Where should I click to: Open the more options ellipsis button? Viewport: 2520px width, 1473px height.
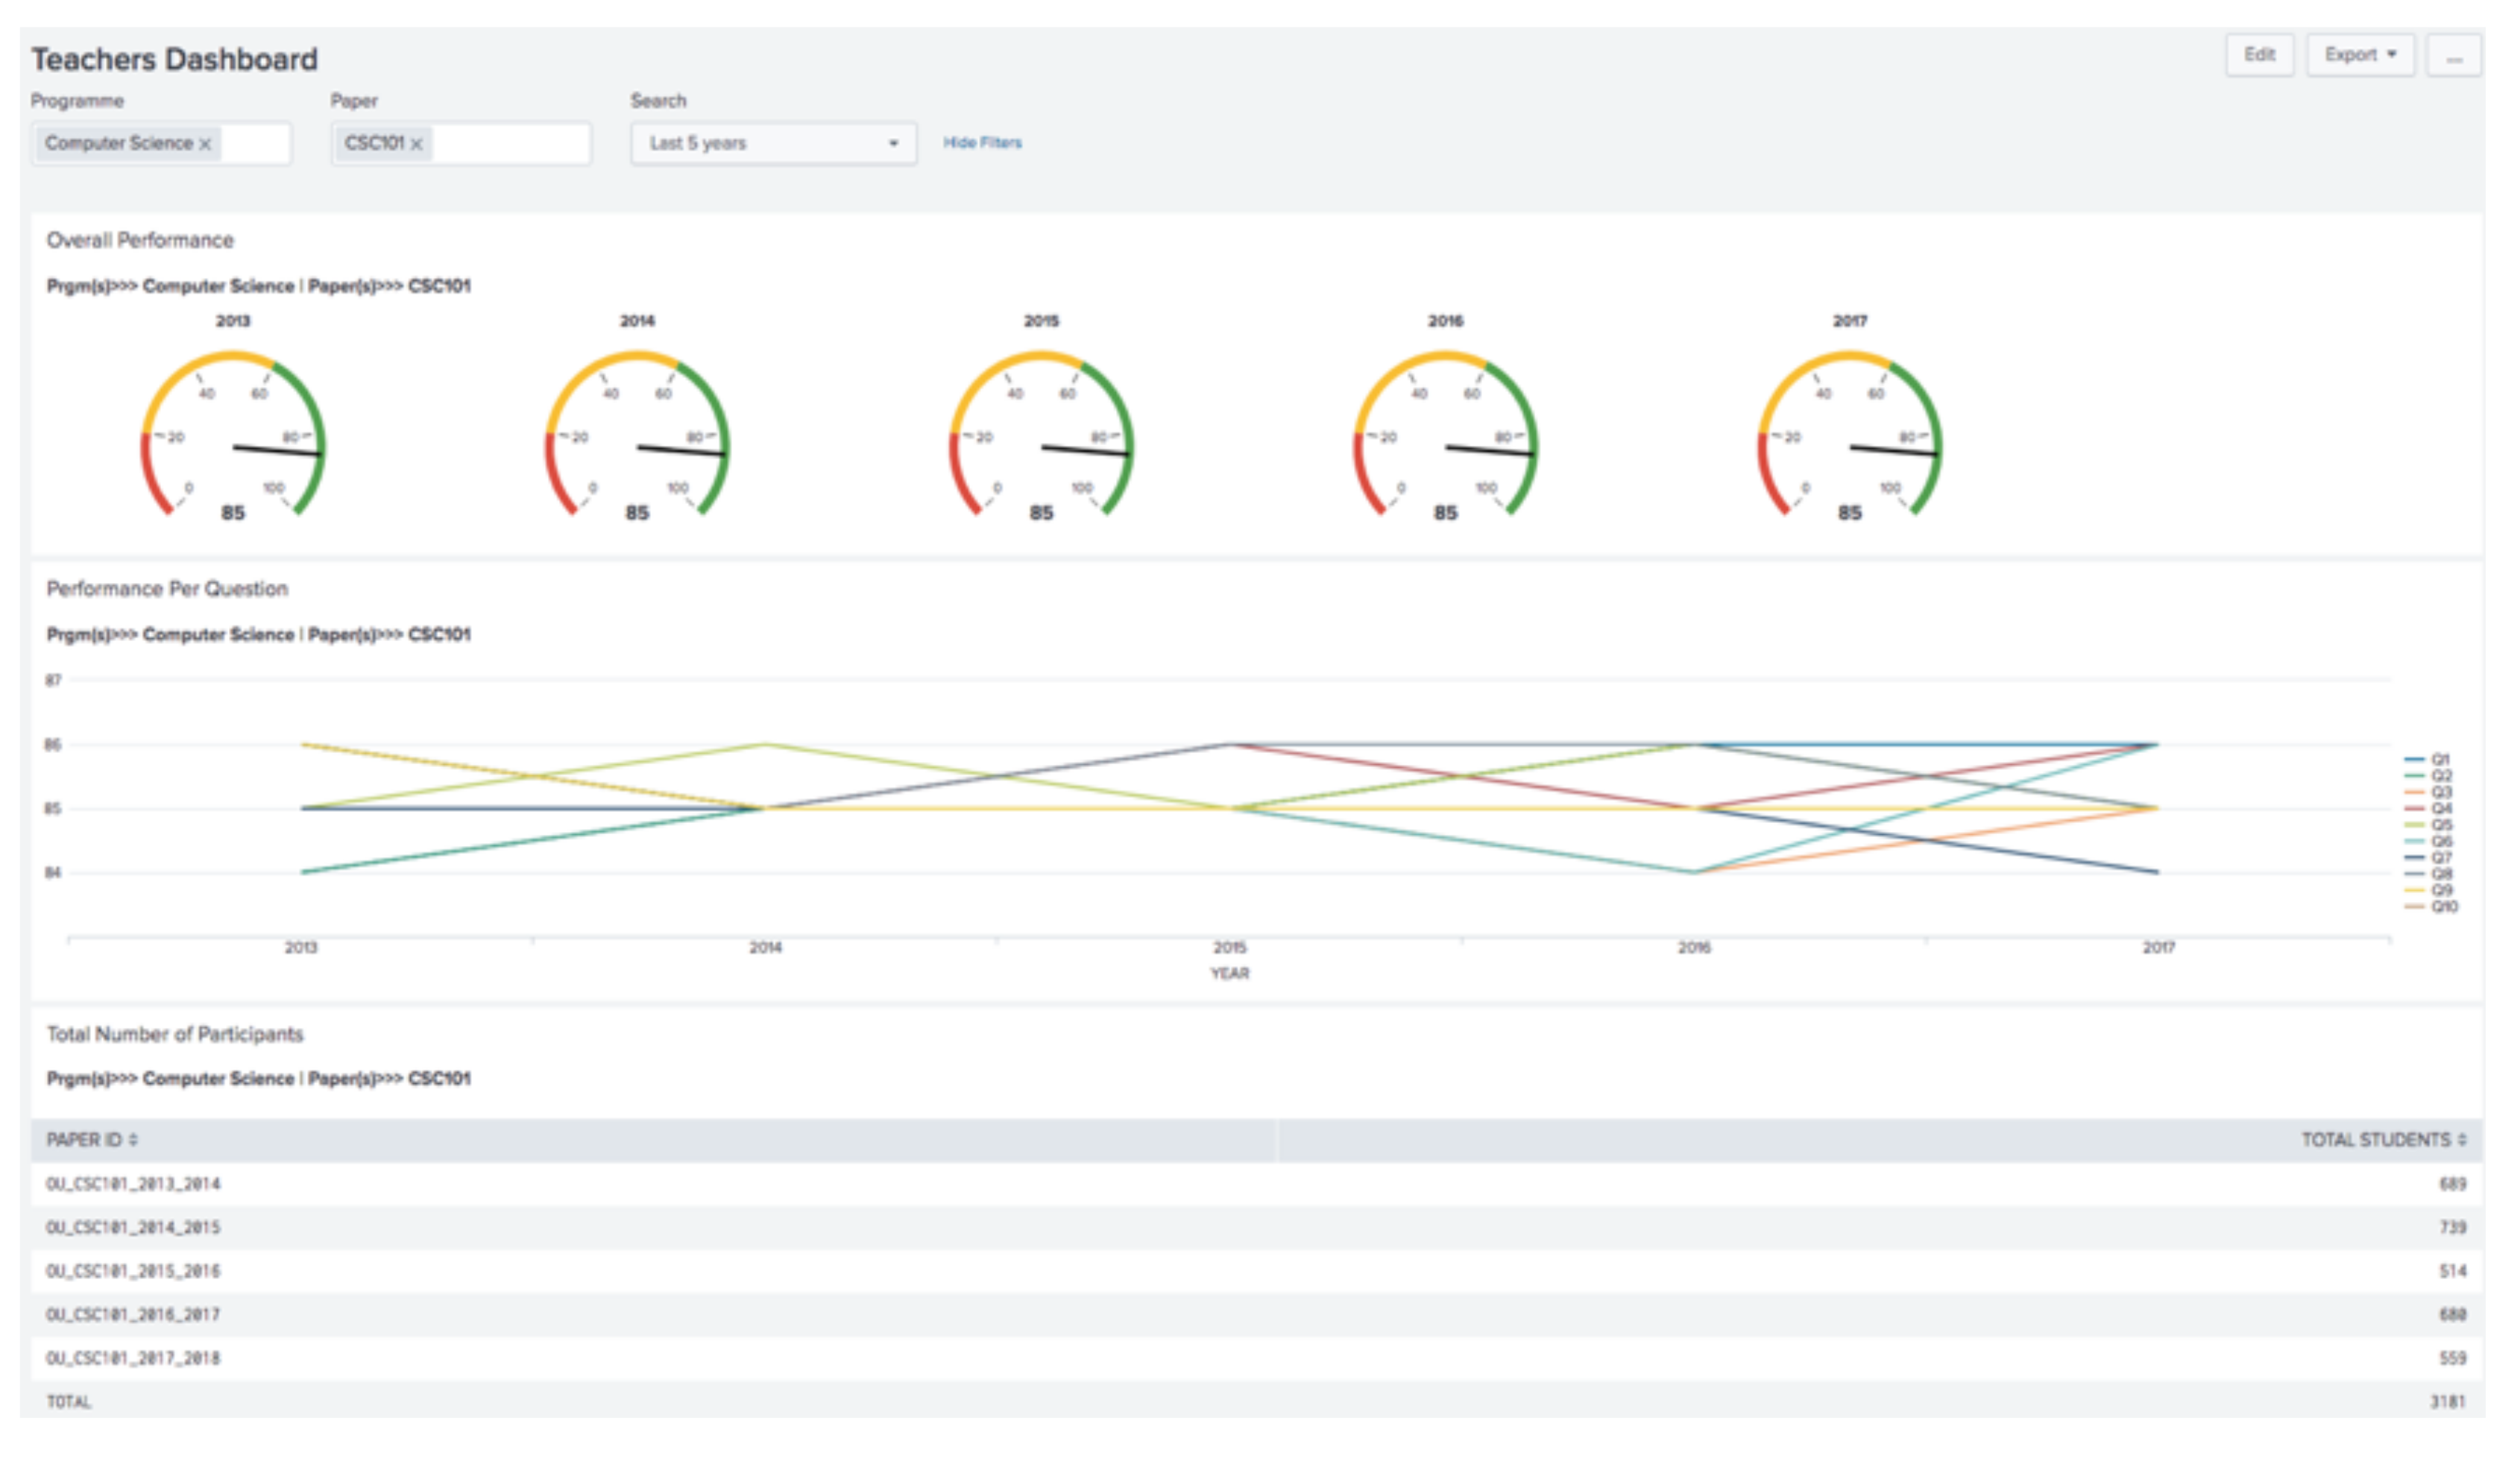[x=2453, y=57]
